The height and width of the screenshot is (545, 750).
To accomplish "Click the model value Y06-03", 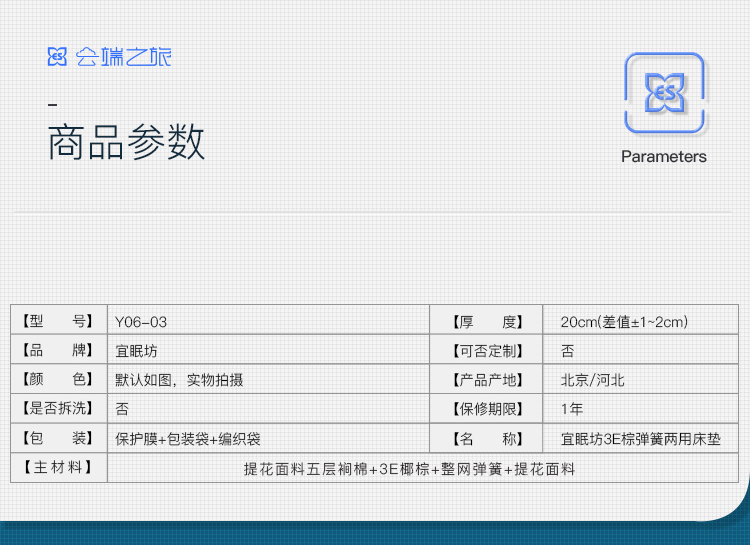I will coord(141,322).
